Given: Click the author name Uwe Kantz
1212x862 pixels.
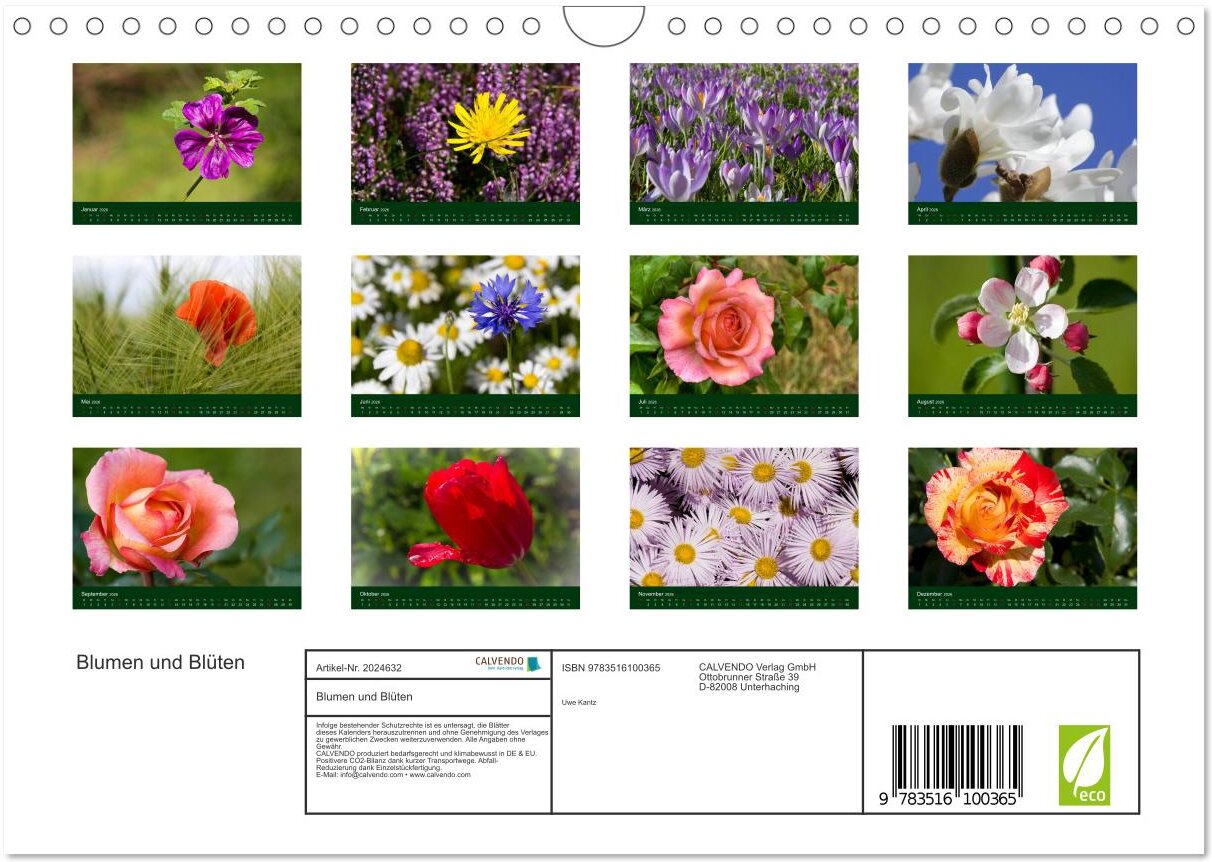Looking at the screenshot, I should tap(579, 702).
